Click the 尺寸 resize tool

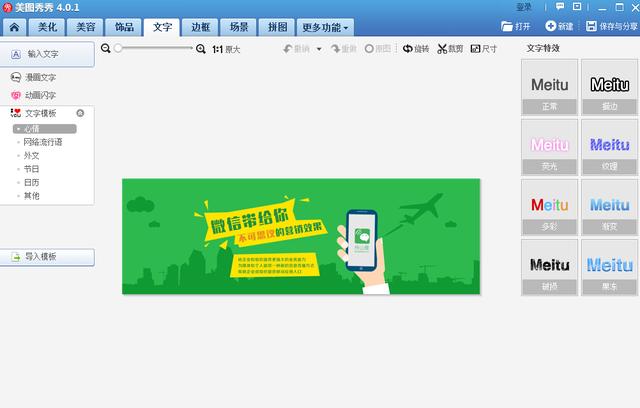(x=484, y=49)
